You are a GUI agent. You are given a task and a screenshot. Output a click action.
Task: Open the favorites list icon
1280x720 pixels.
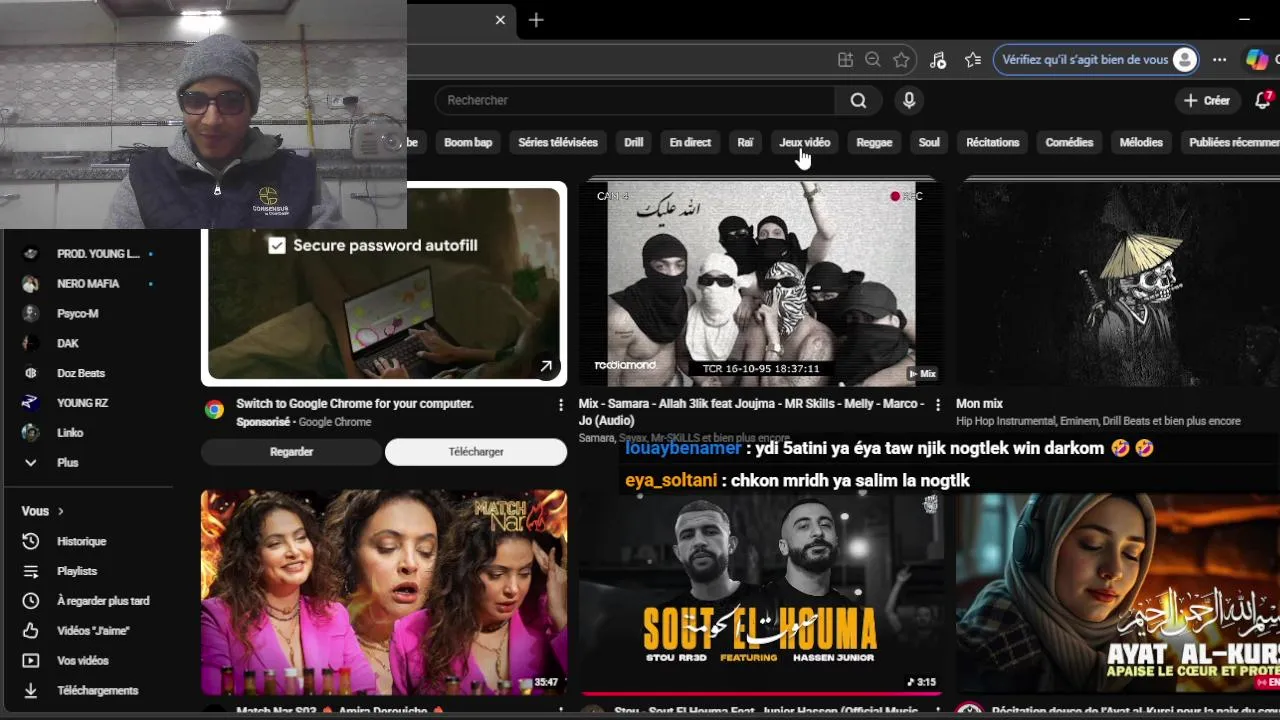973,60
